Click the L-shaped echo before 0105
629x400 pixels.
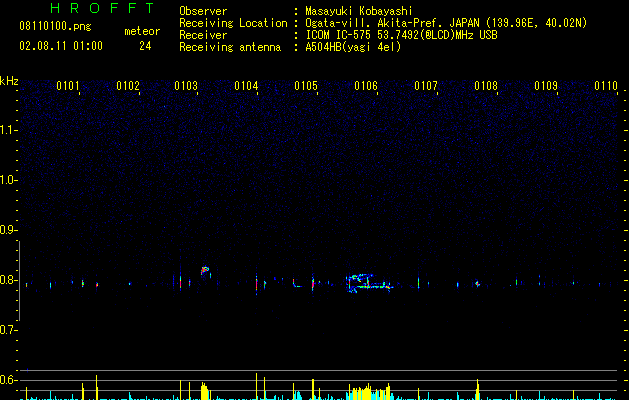296,283
